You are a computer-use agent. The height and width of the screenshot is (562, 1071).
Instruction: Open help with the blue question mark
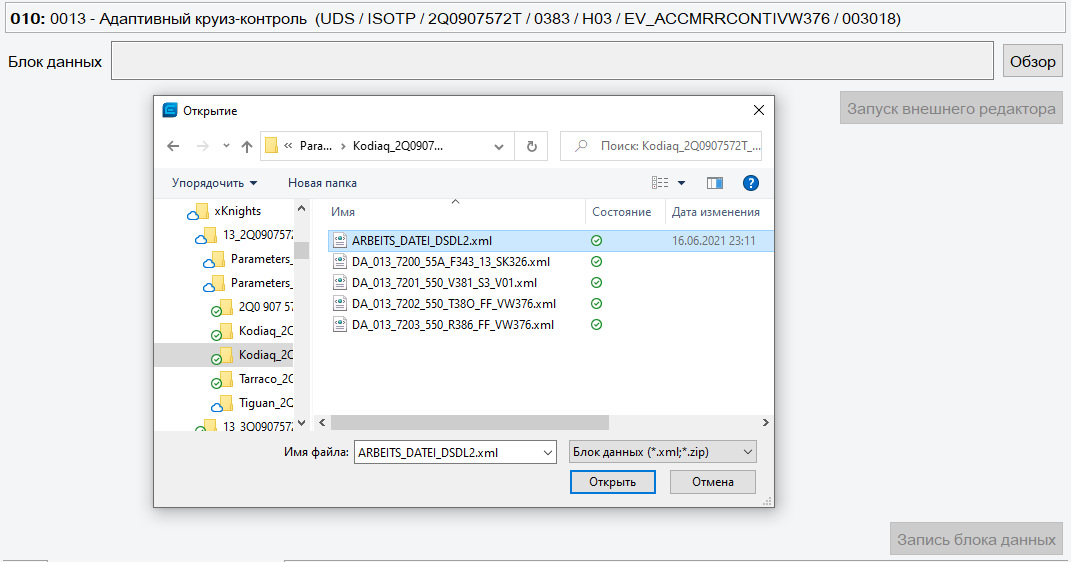(750, 183)
